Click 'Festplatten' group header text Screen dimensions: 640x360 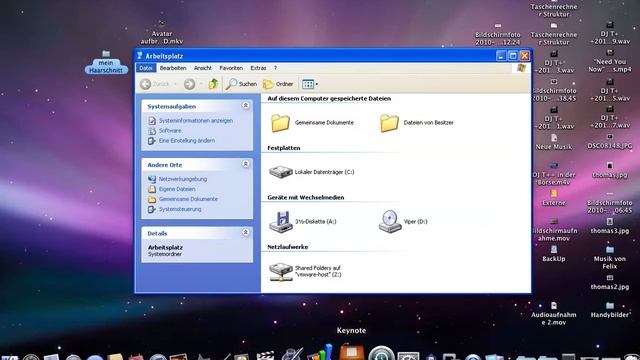click(284, 148)
